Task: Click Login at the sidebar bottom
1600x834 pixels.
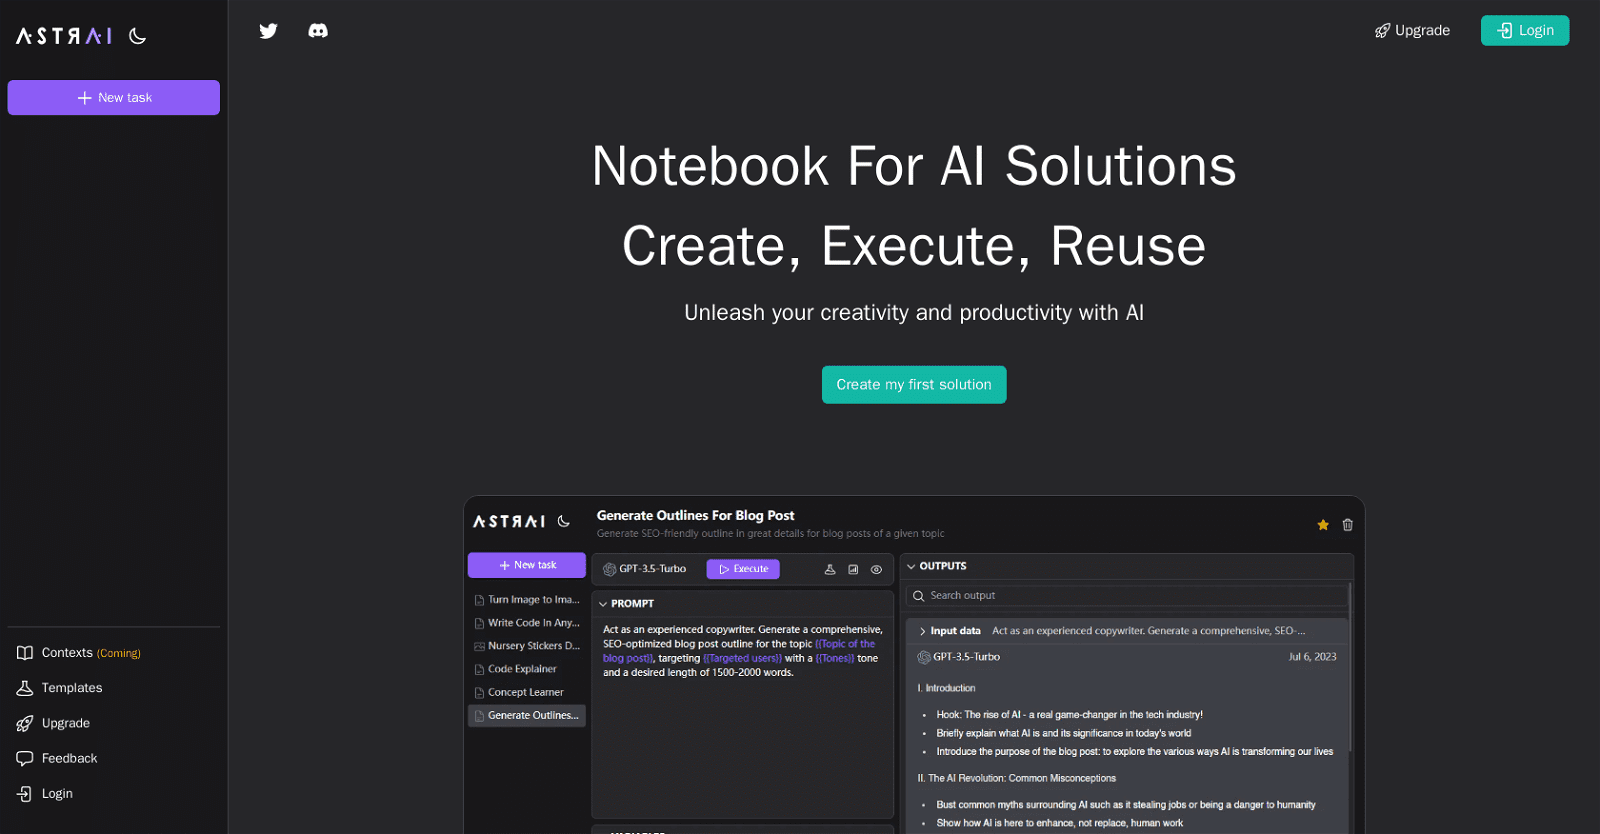Action: pyautogui.click(x=57, y=794)
